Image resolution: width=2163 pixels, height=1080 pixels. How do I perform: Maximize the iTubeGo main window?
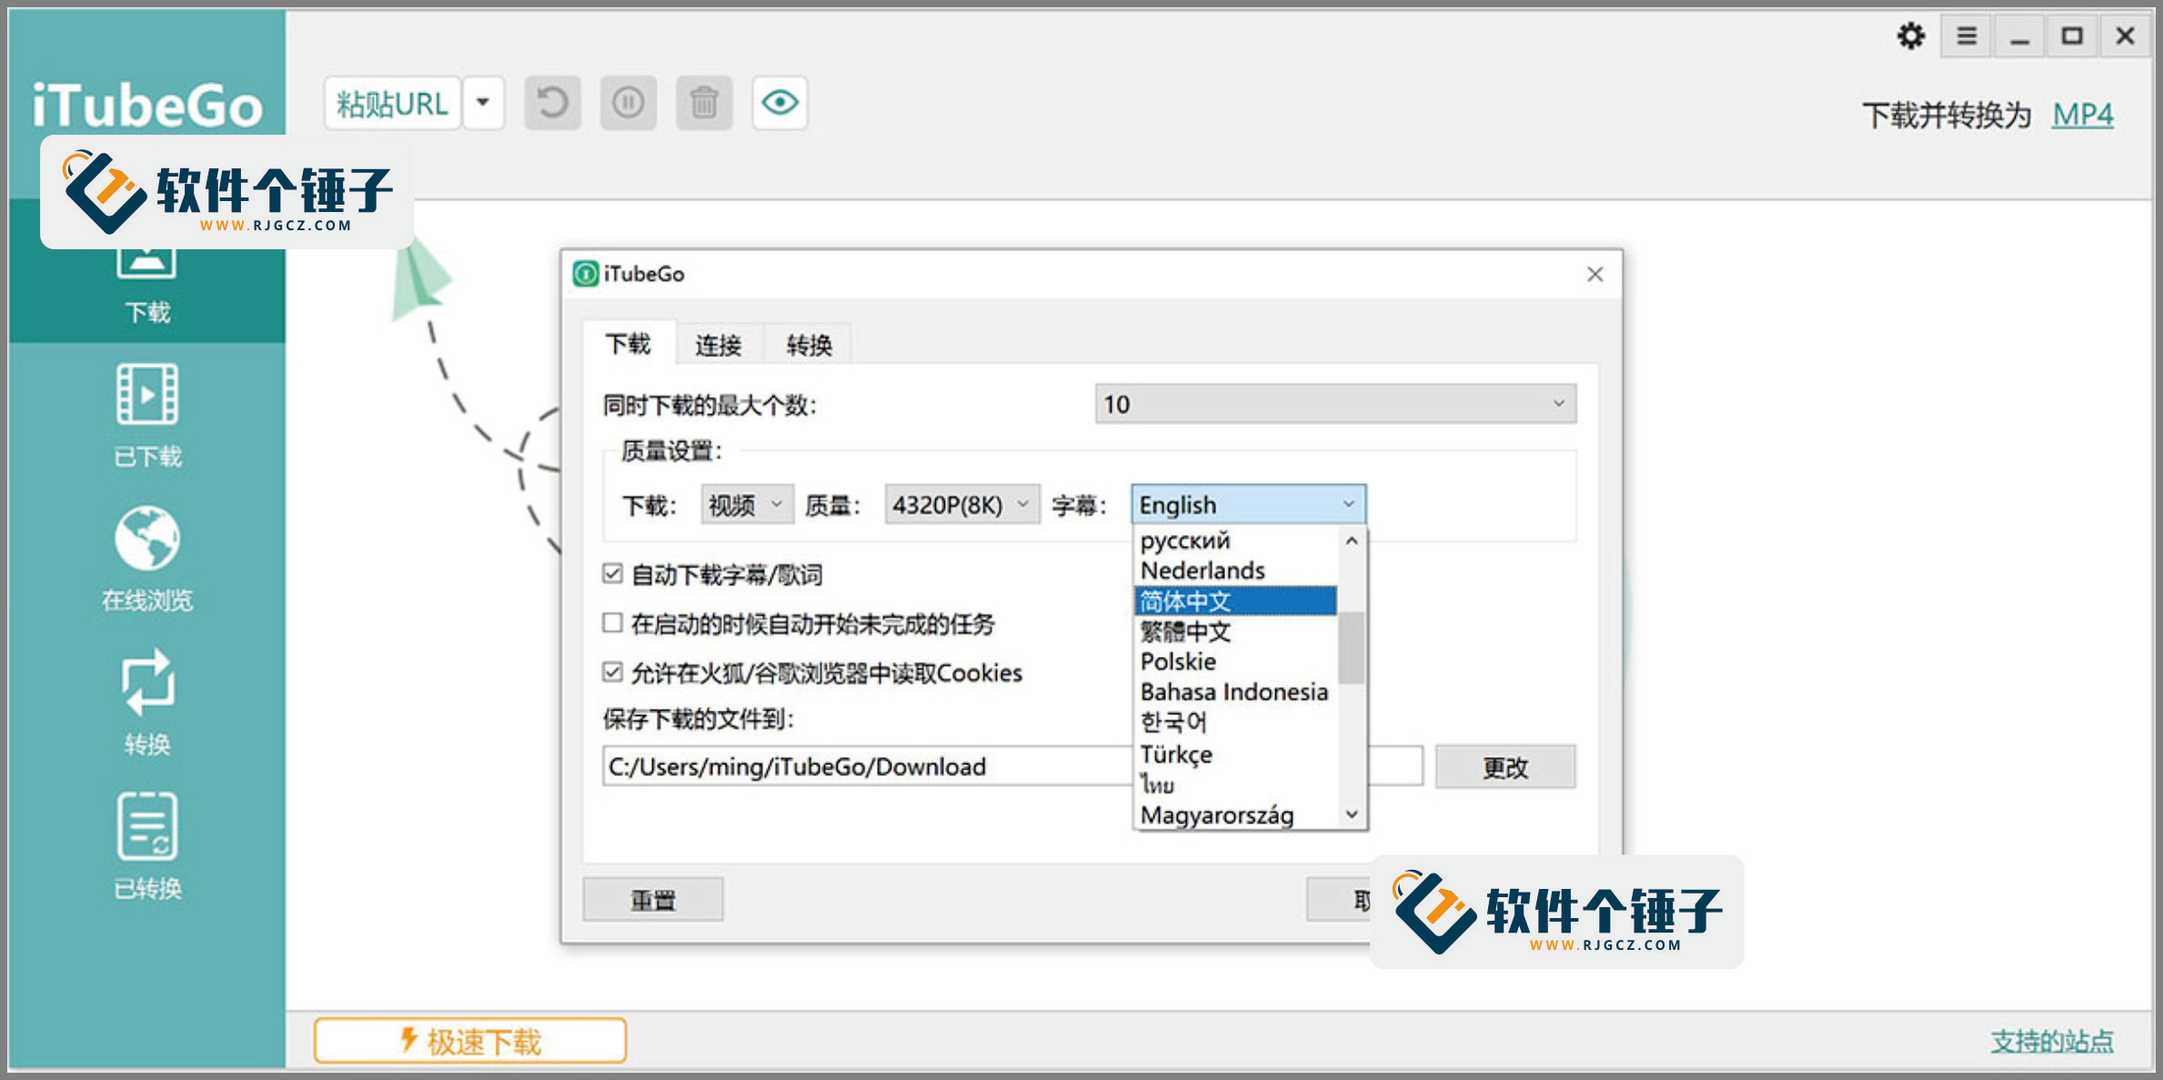[2072, 37]
